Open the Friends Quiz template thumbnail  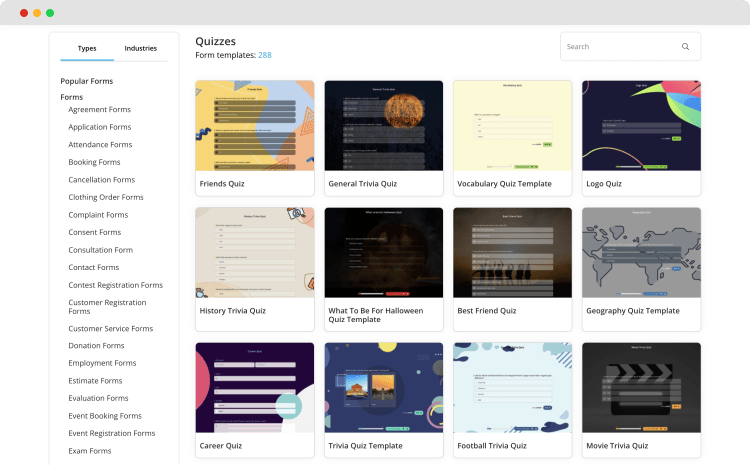[x=255, y=126]
